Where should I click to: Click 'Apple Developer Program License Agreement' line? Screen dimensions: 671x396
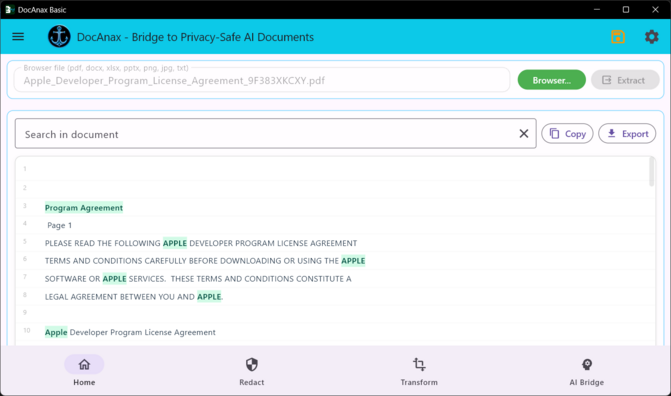coord(130,332)
